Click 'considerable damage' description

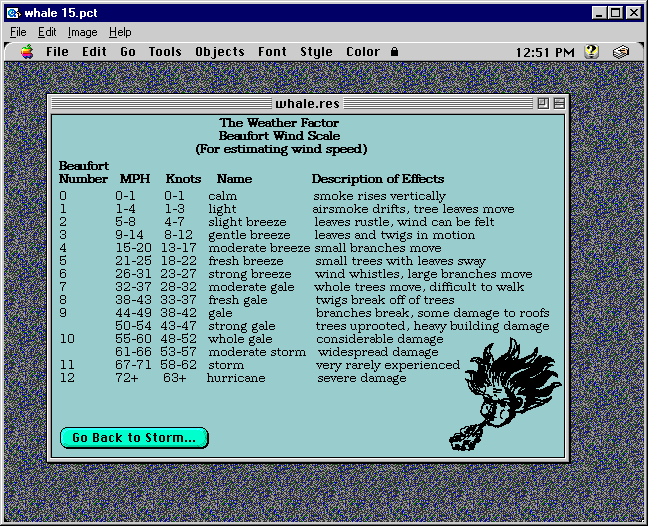click(x=379, y=339)
